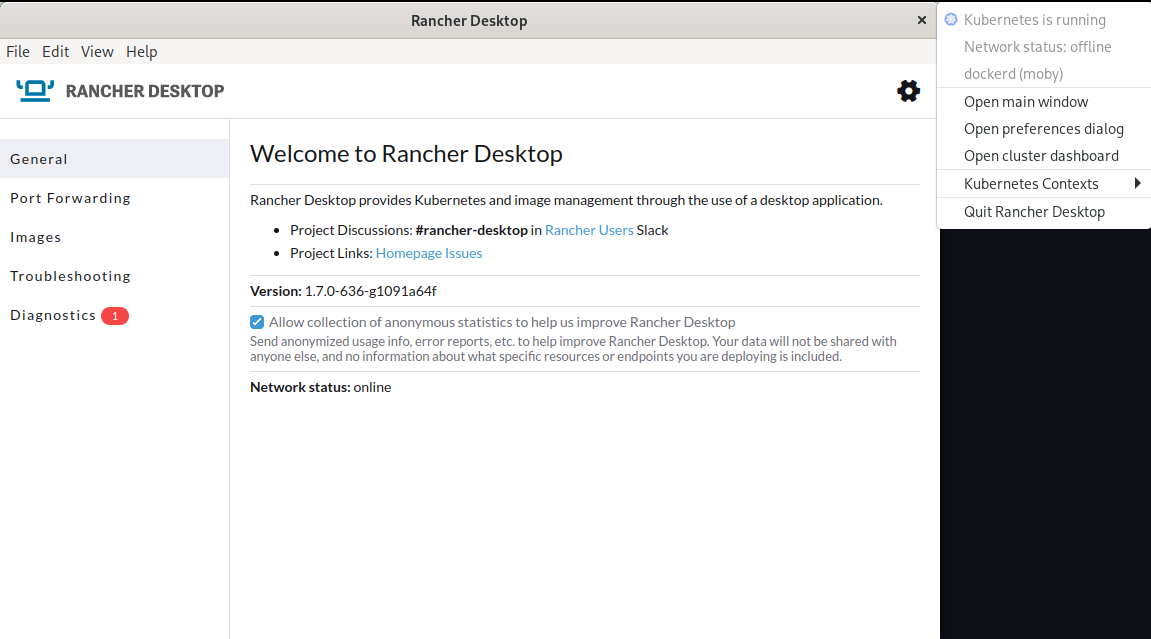Image resolution: width=1151 pixels, height=639 pixels.
Task: Open the Images section
Action: pyautogui.click(x=35, y=236)
